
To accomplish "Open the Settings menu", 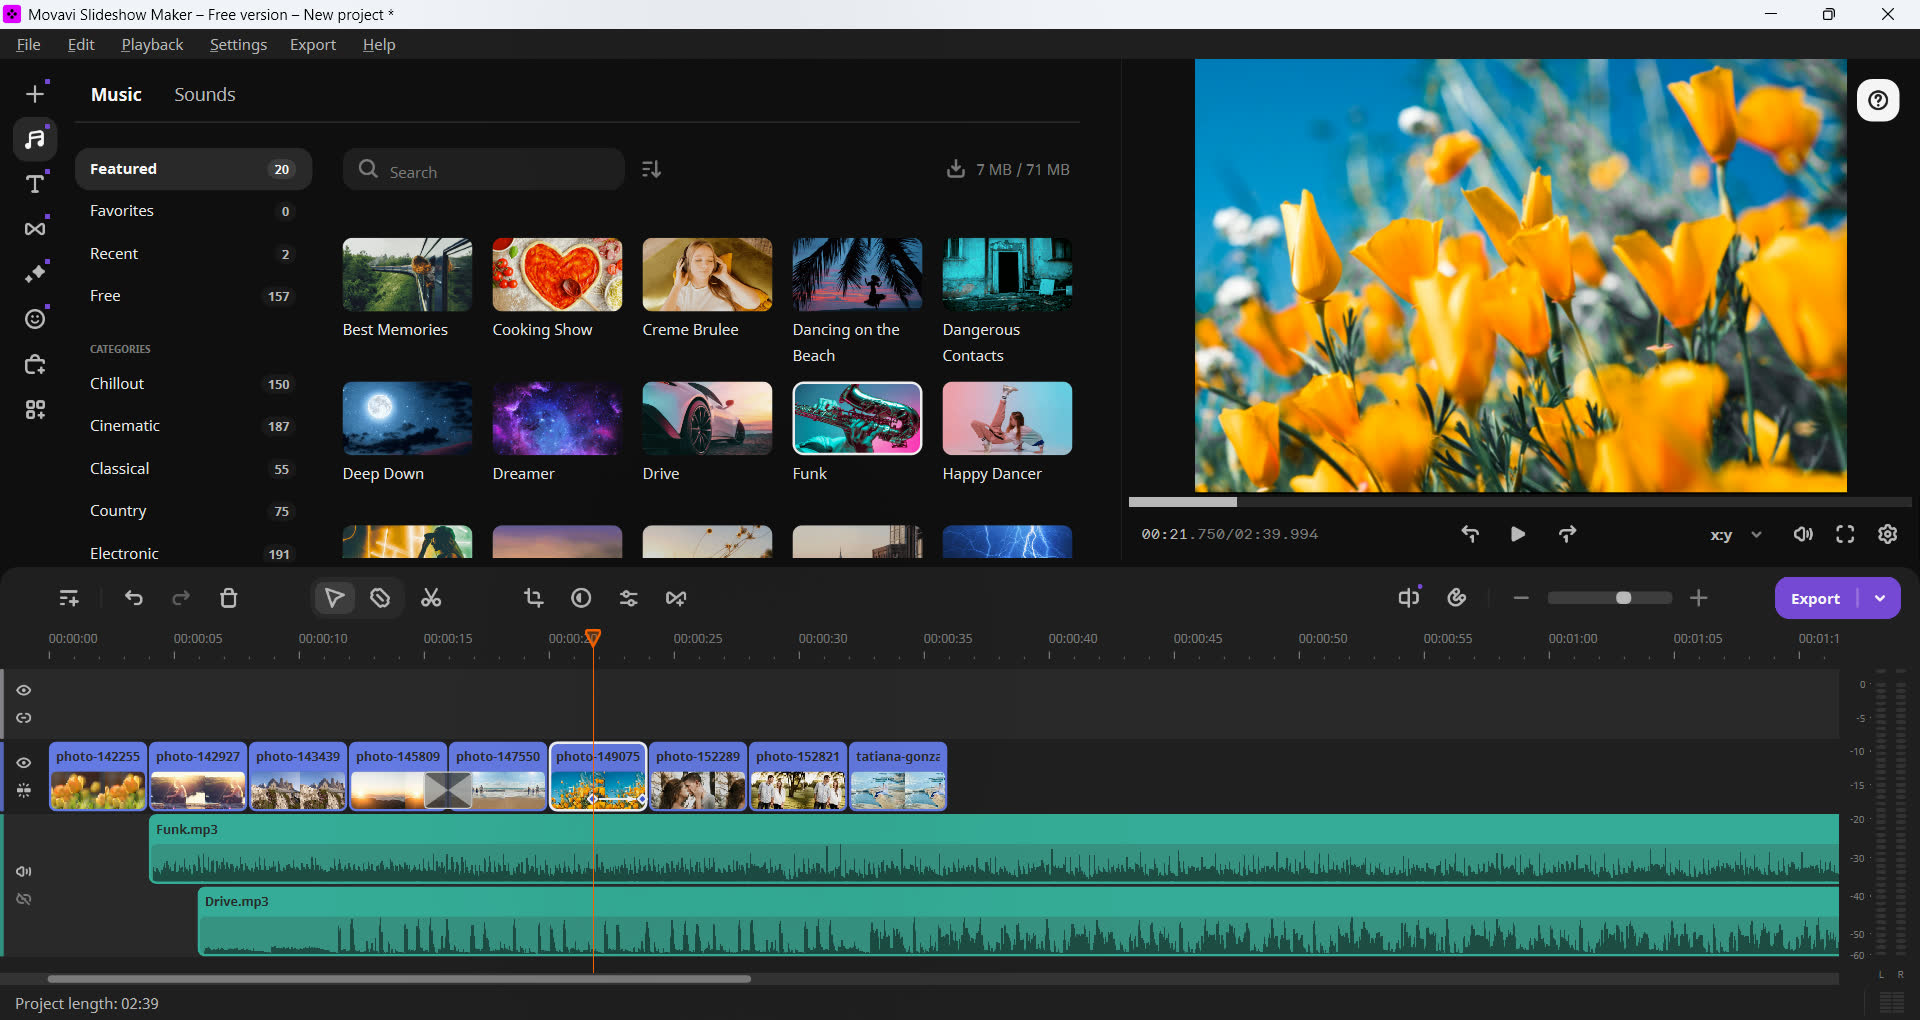I will pyautogui.click(x=238, y=44).
